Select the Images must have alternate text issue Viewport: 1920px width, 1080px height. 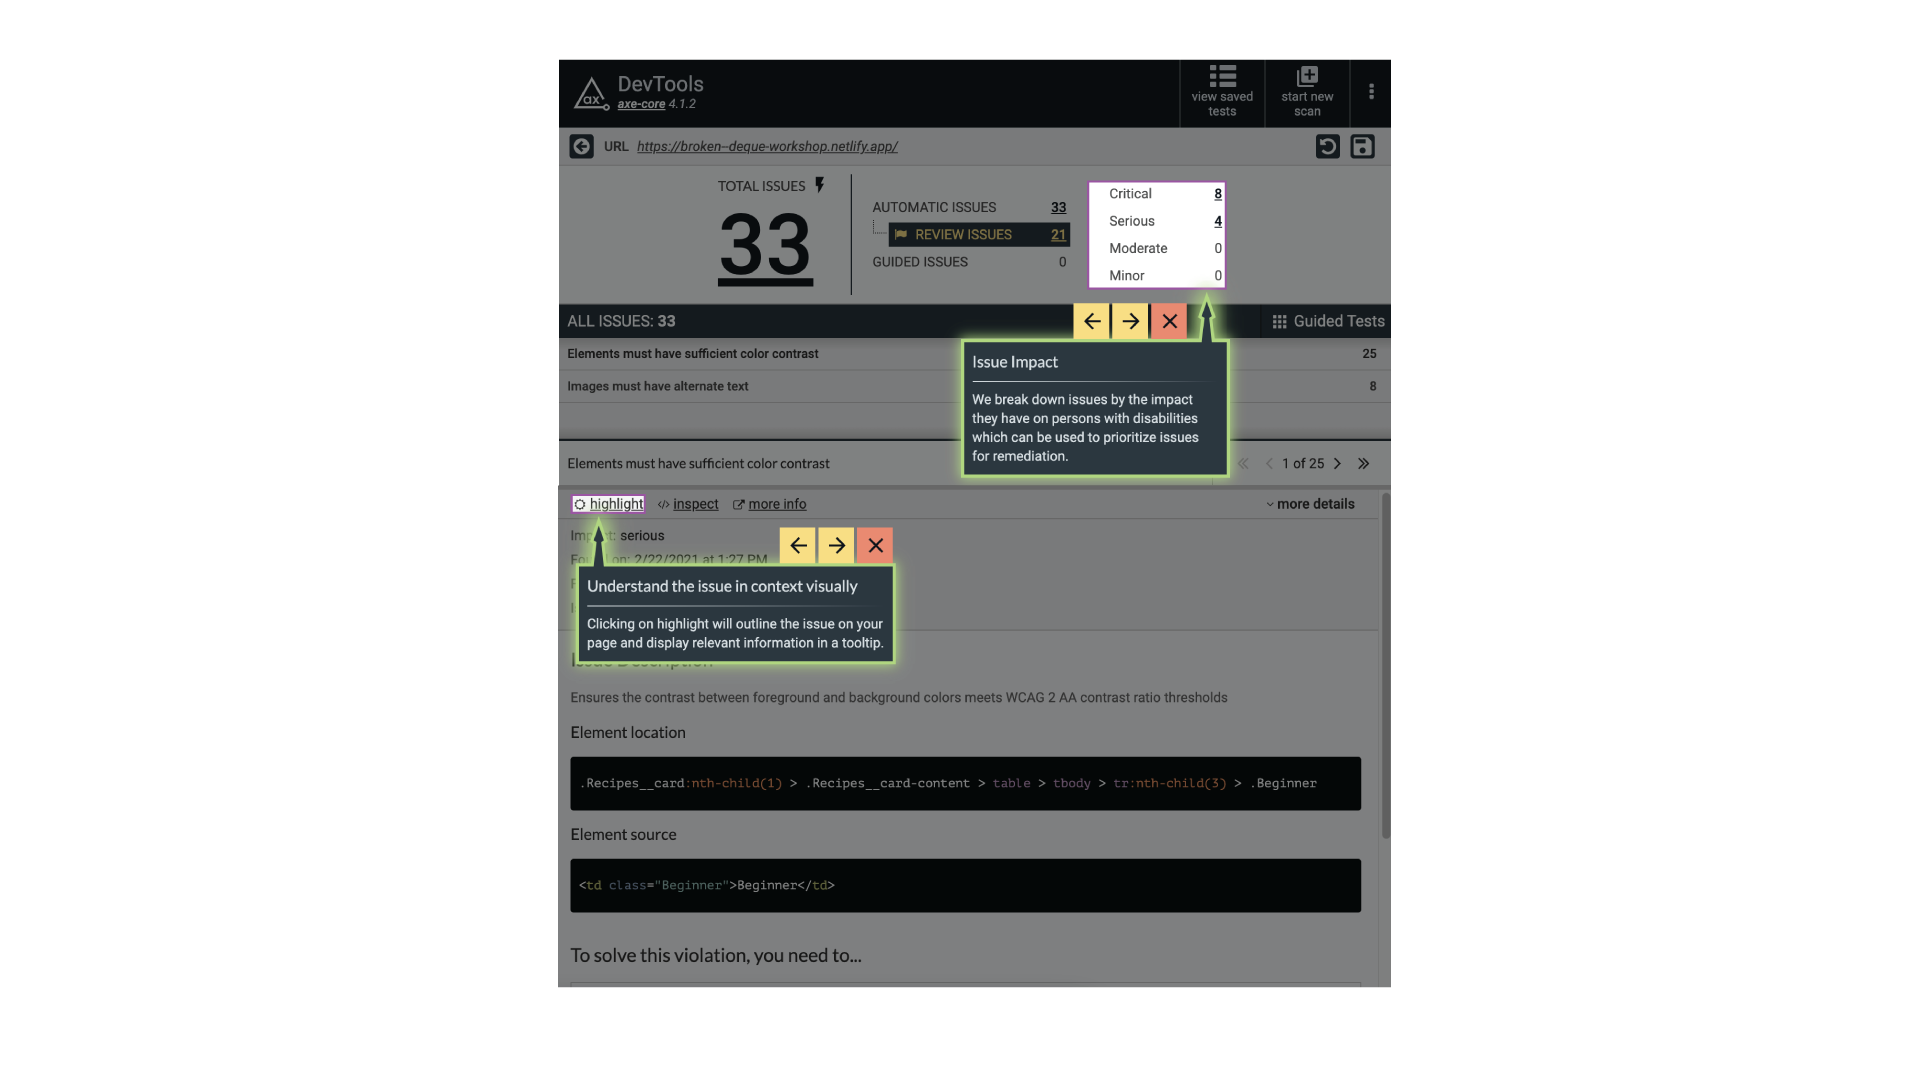(657, 386)
